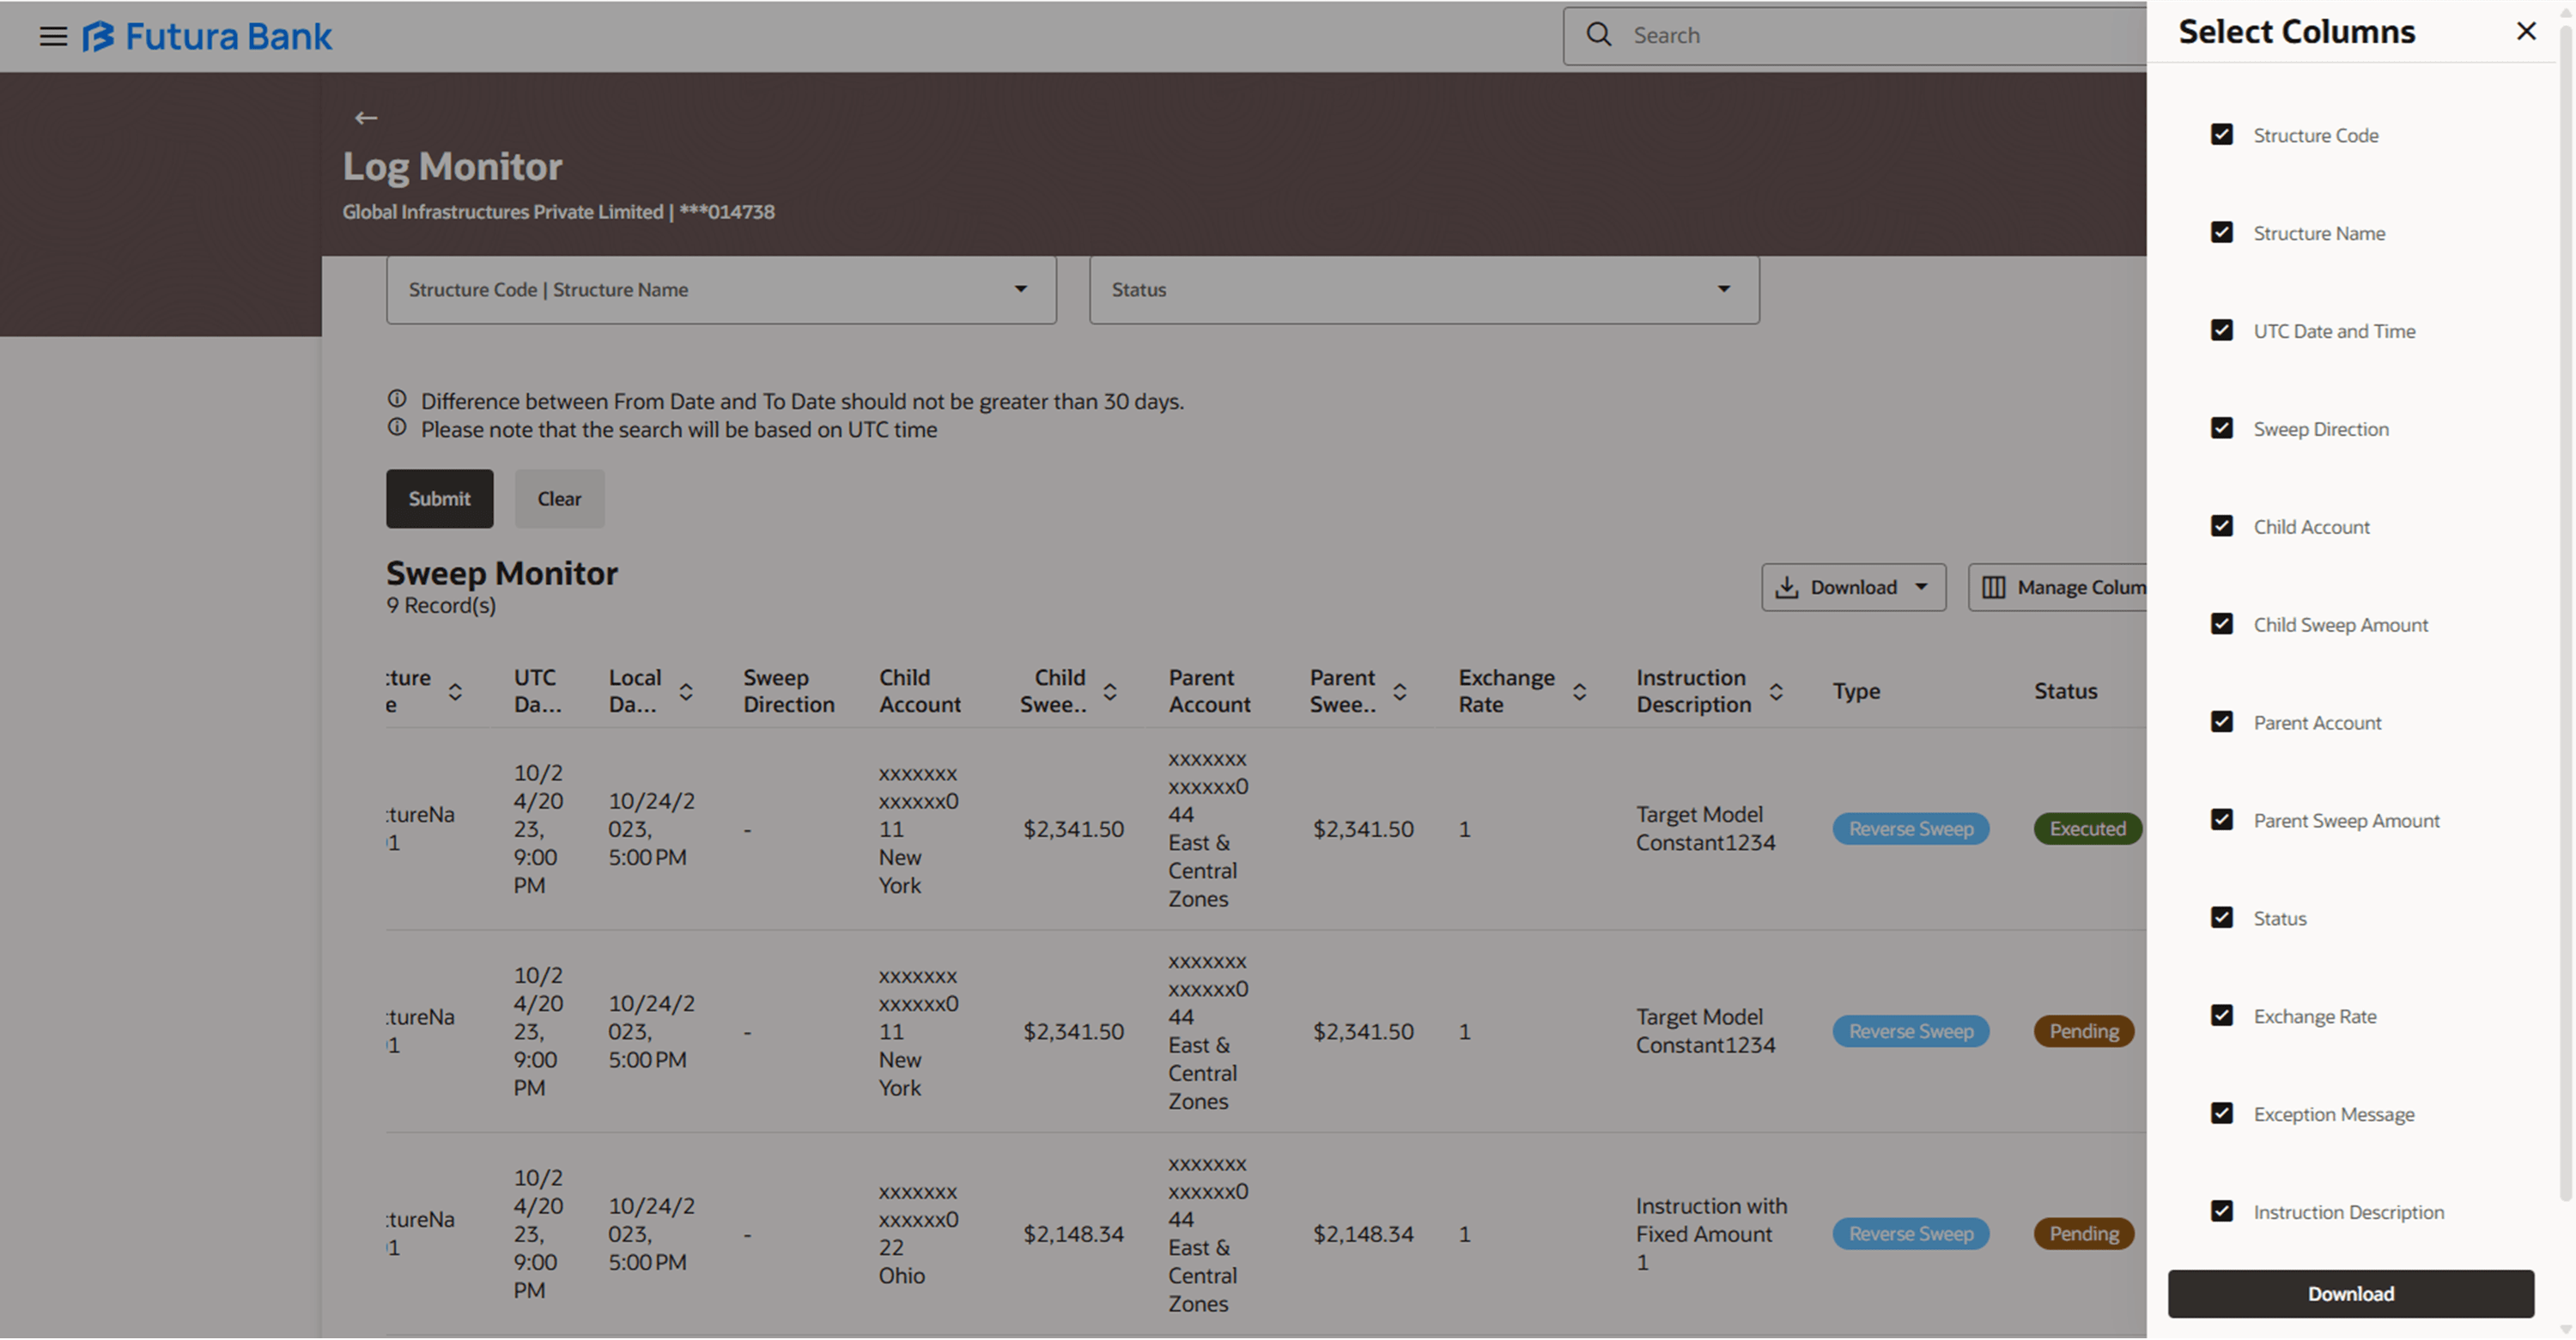Uncheck the Sweep Direction checkbox

click(x=2221, y=428)
